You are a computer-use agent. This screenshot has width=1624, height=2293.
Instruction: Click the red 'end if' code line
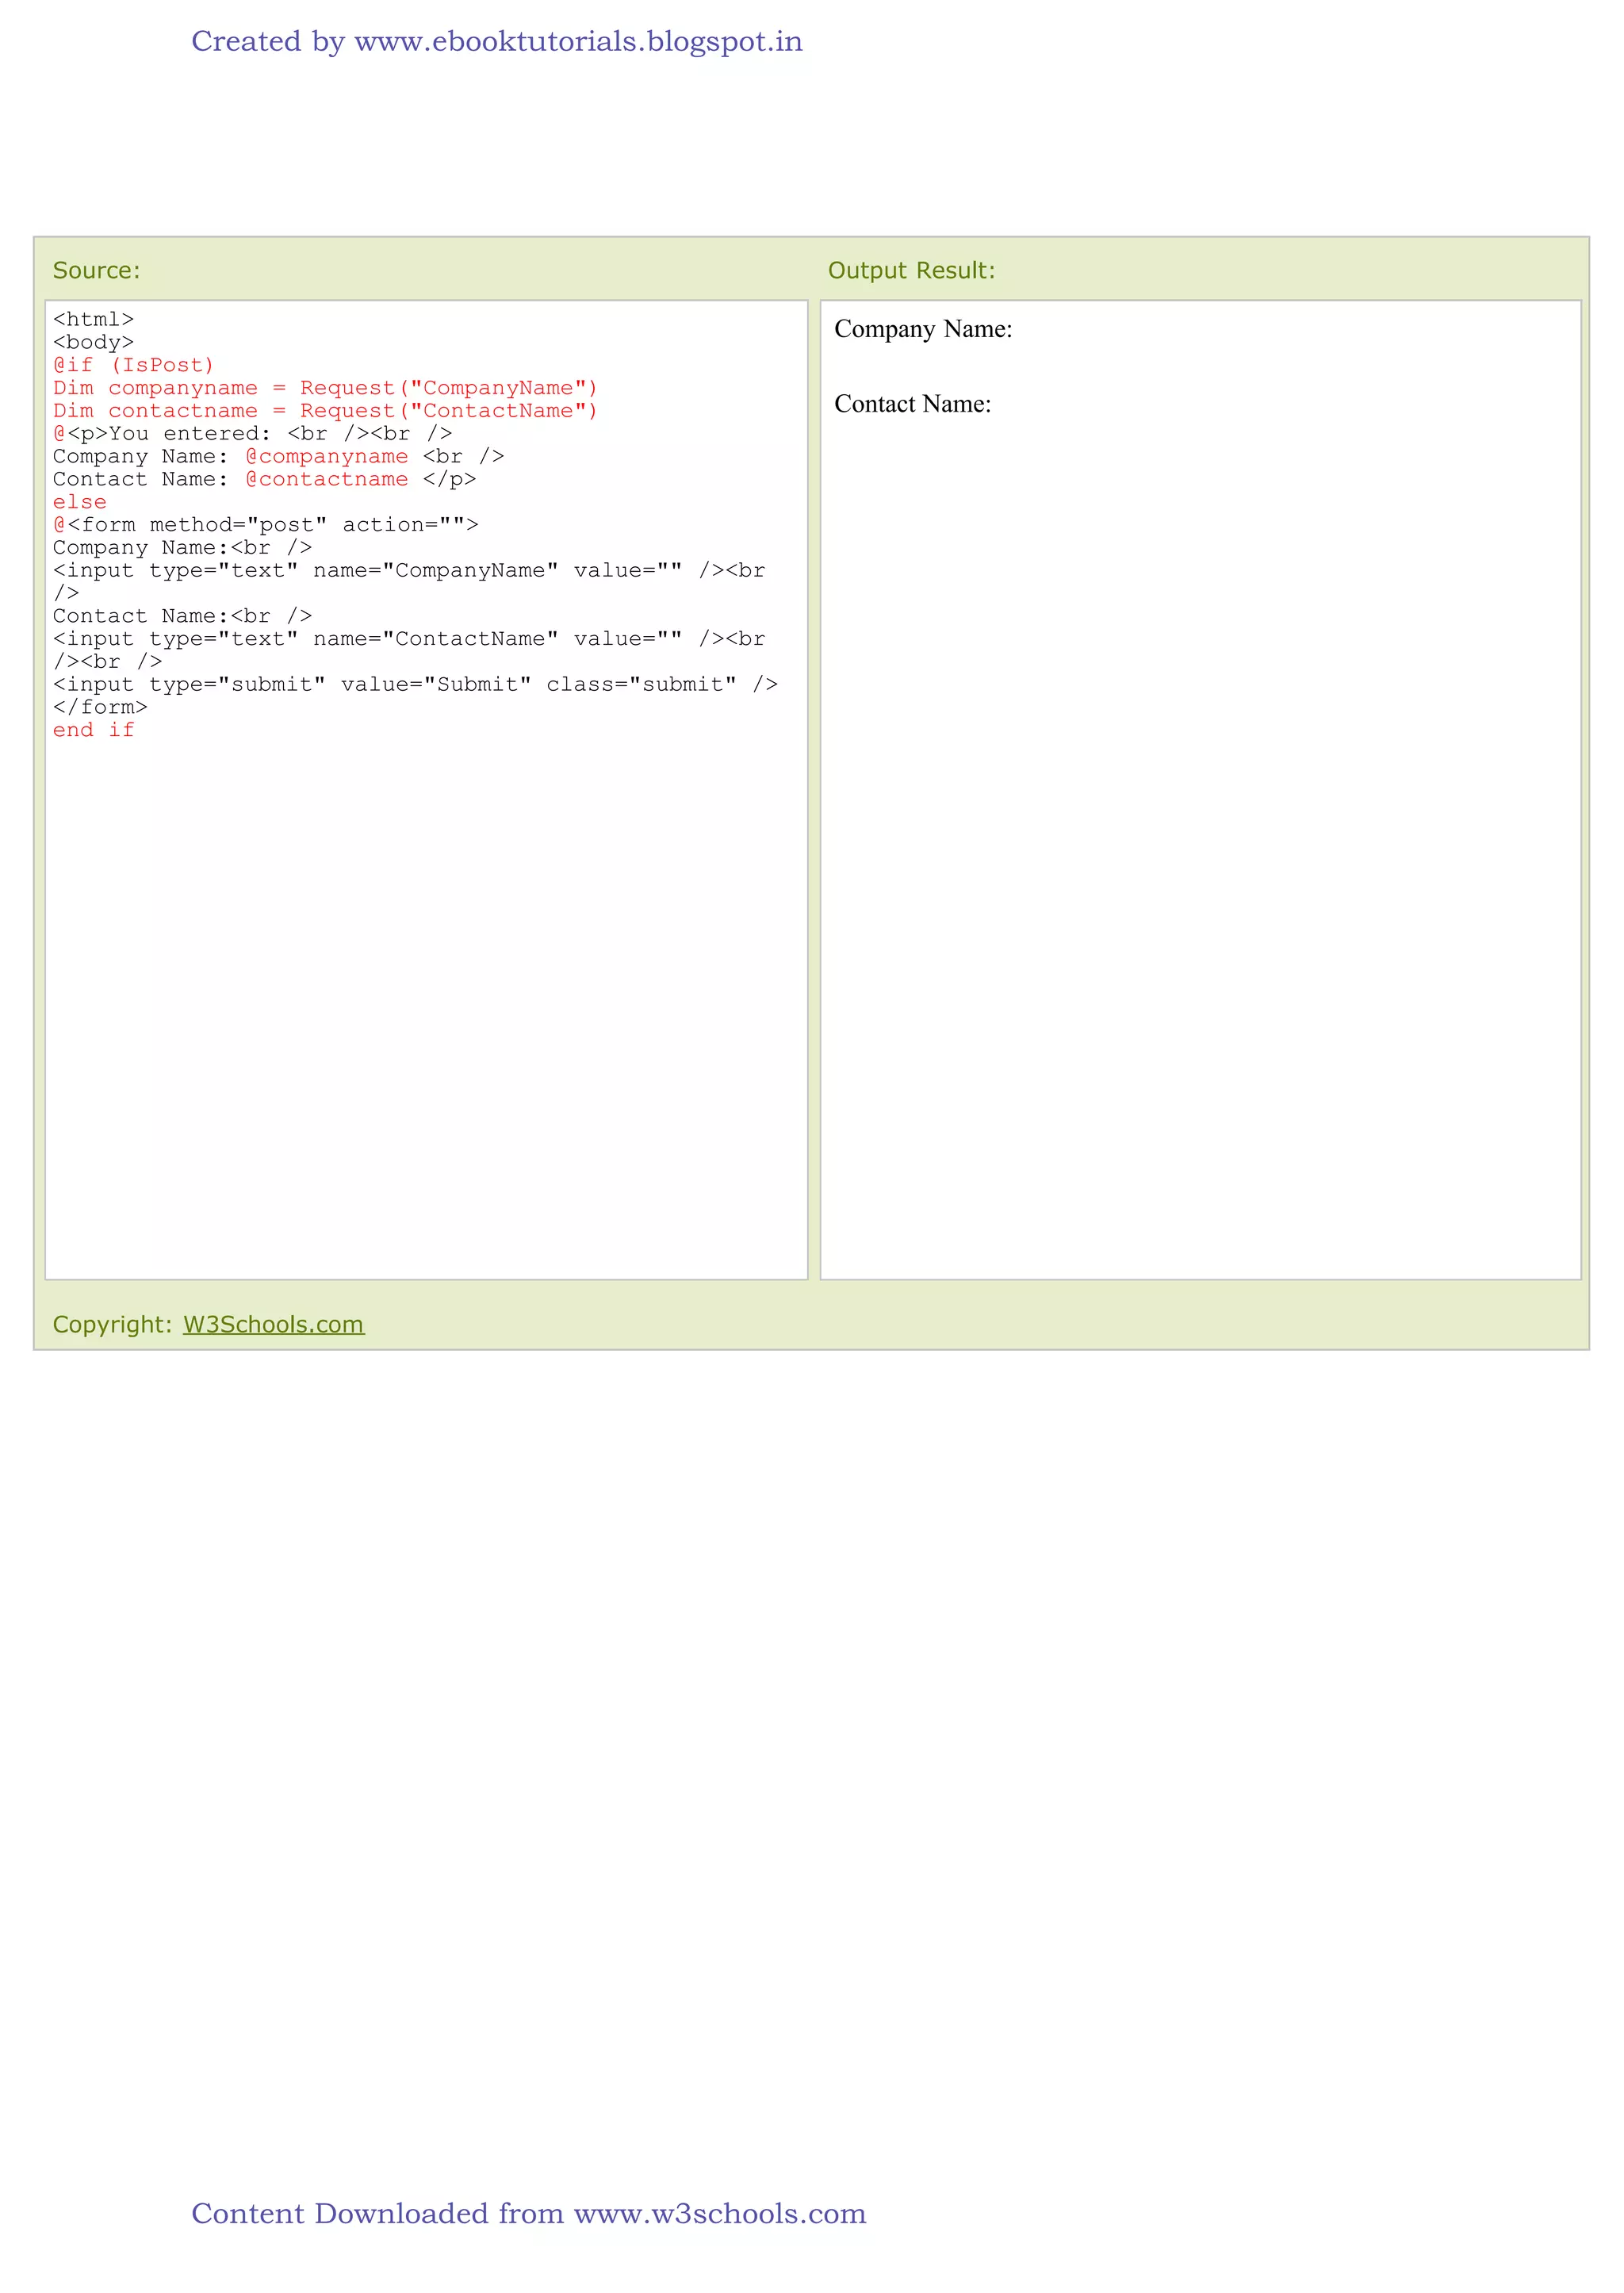(x=93, y=730)
